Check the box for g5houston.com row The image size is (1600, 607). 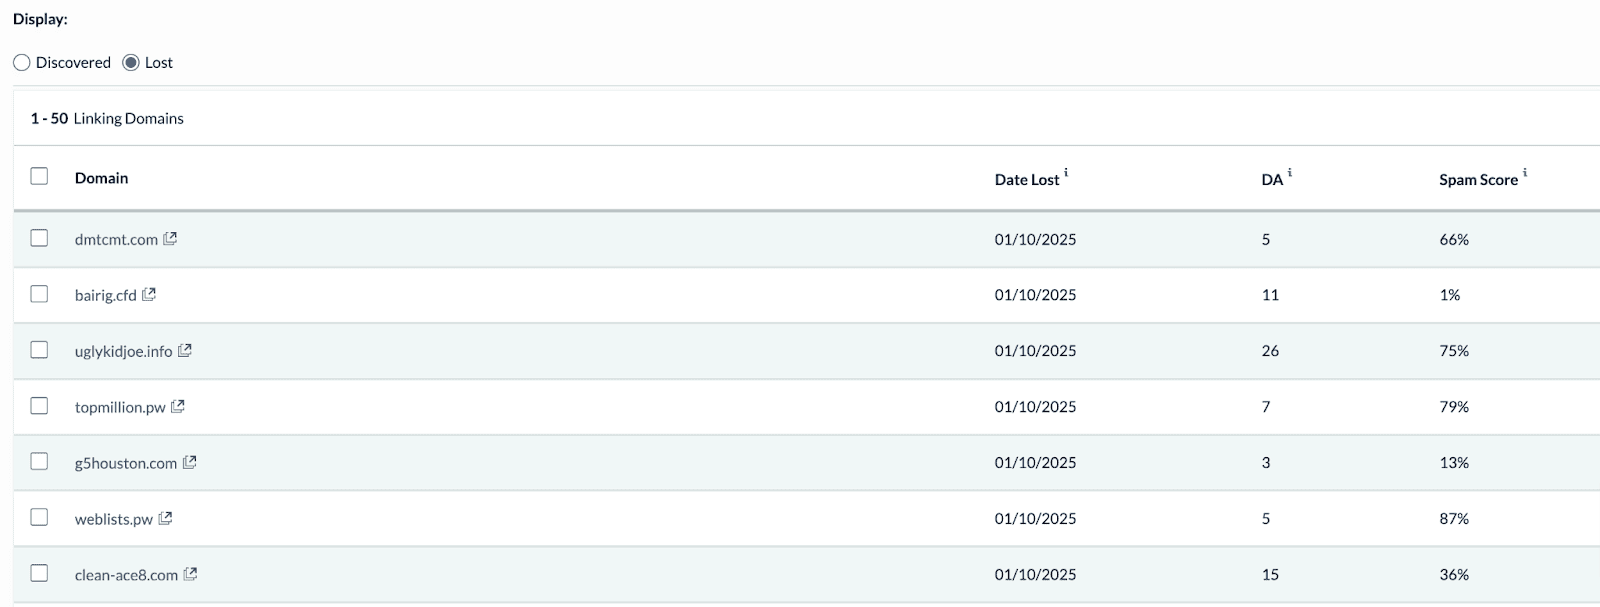39,461
